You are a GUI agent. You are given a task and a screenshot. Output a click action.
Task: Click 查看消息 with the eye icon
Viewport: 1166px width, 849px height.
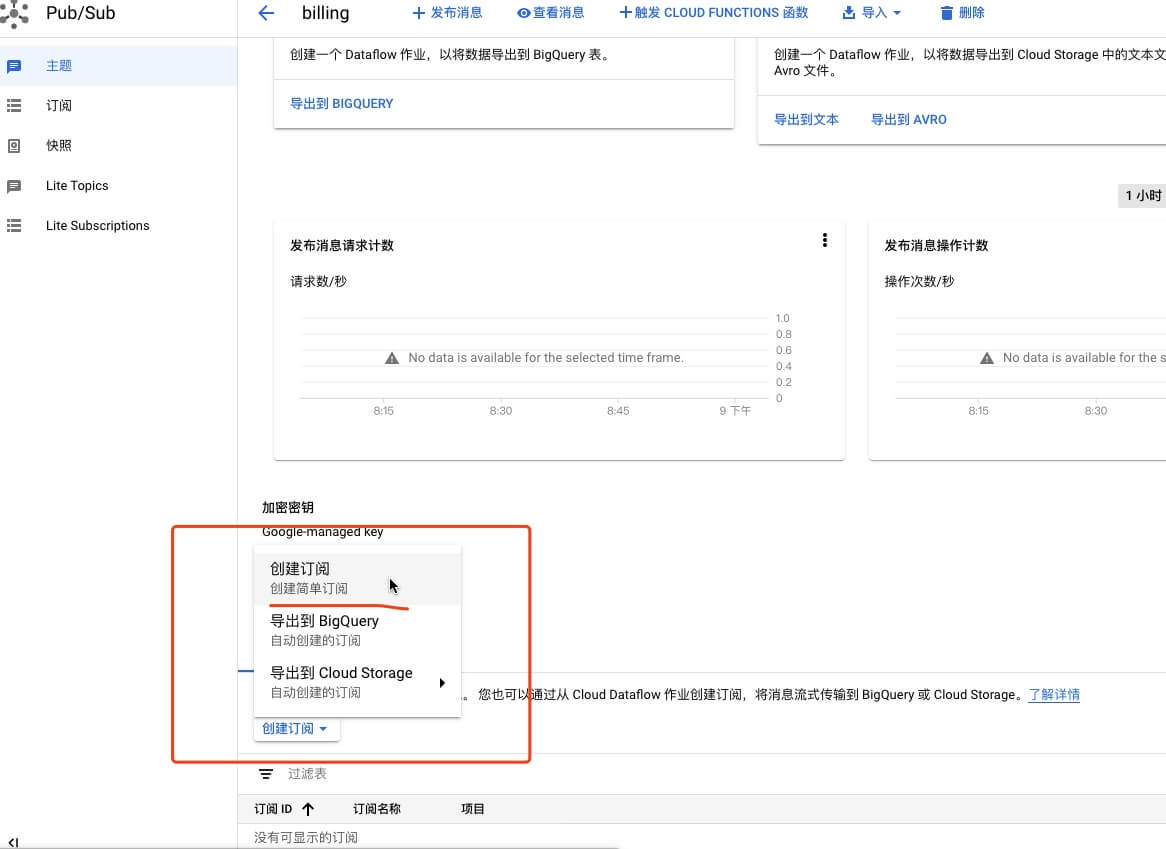pos(550,13)
